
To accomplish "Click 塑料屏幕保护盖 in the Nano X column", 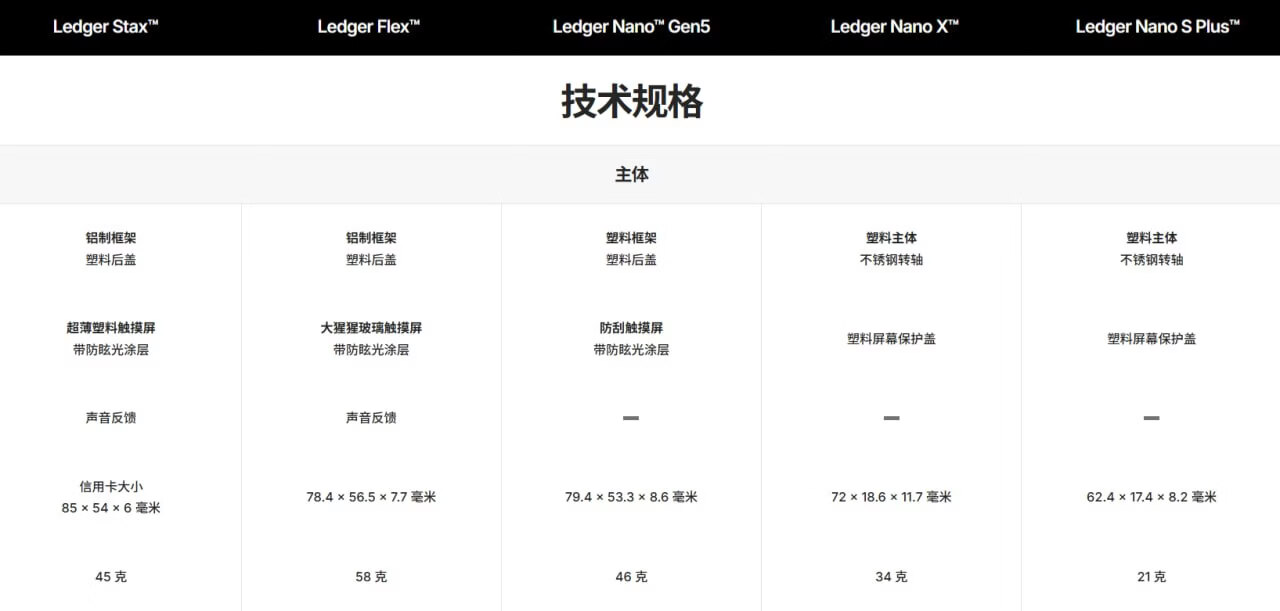I will coord(891,339).
